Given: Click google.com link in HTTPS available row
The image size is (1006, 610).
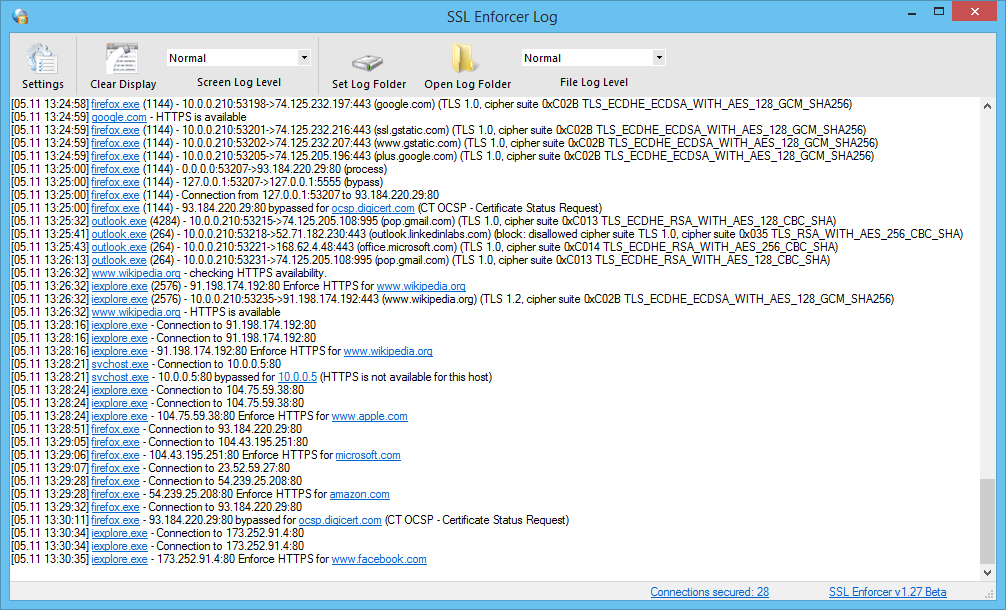Looking at the screenshot, I should point(119,117).
